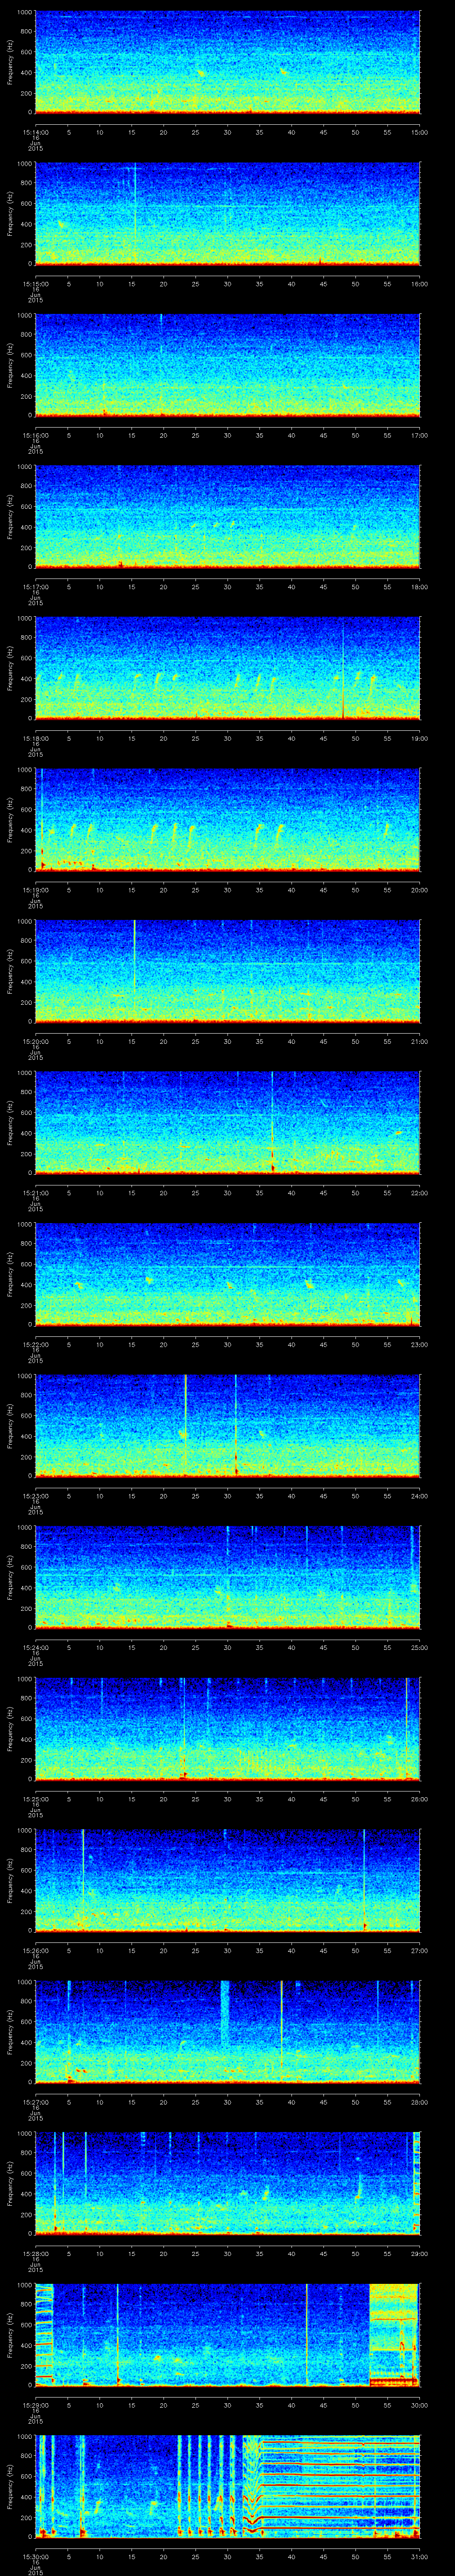Select the spectrogram panel starting at 15:25:00
The height and width of the screenshot is (2576, 455).
228,1729
